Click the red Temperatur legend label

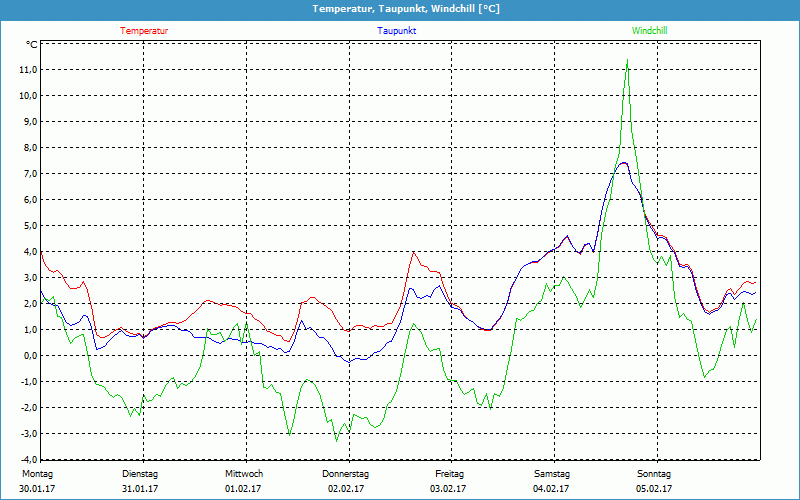click(144, 31)
